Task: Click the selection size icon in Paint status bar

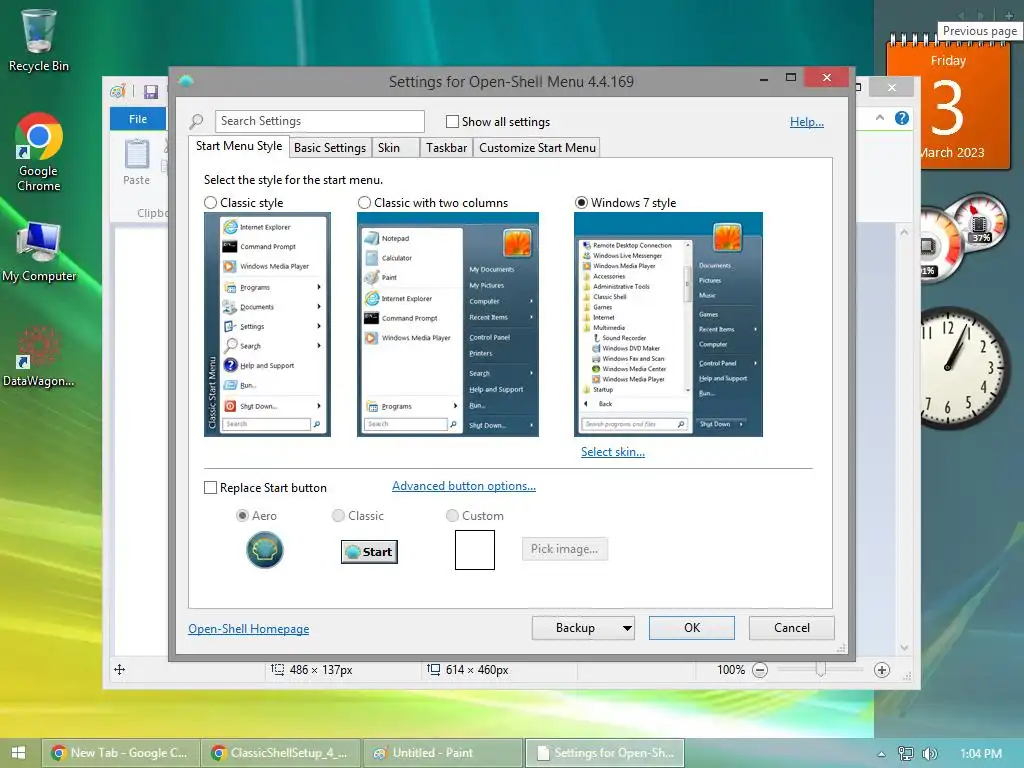Action: coord(278,669)
